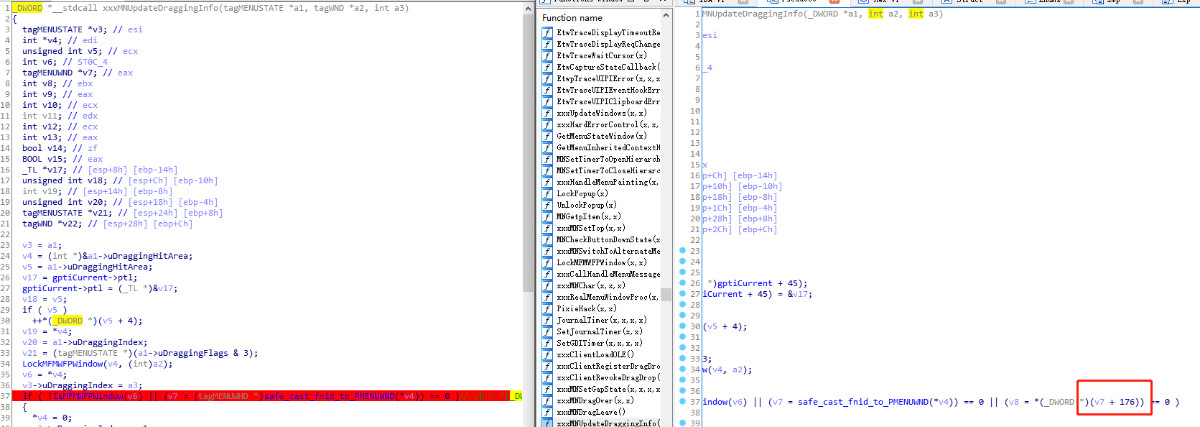Click function icon beside LockPopup(x)

coord(547,193)
